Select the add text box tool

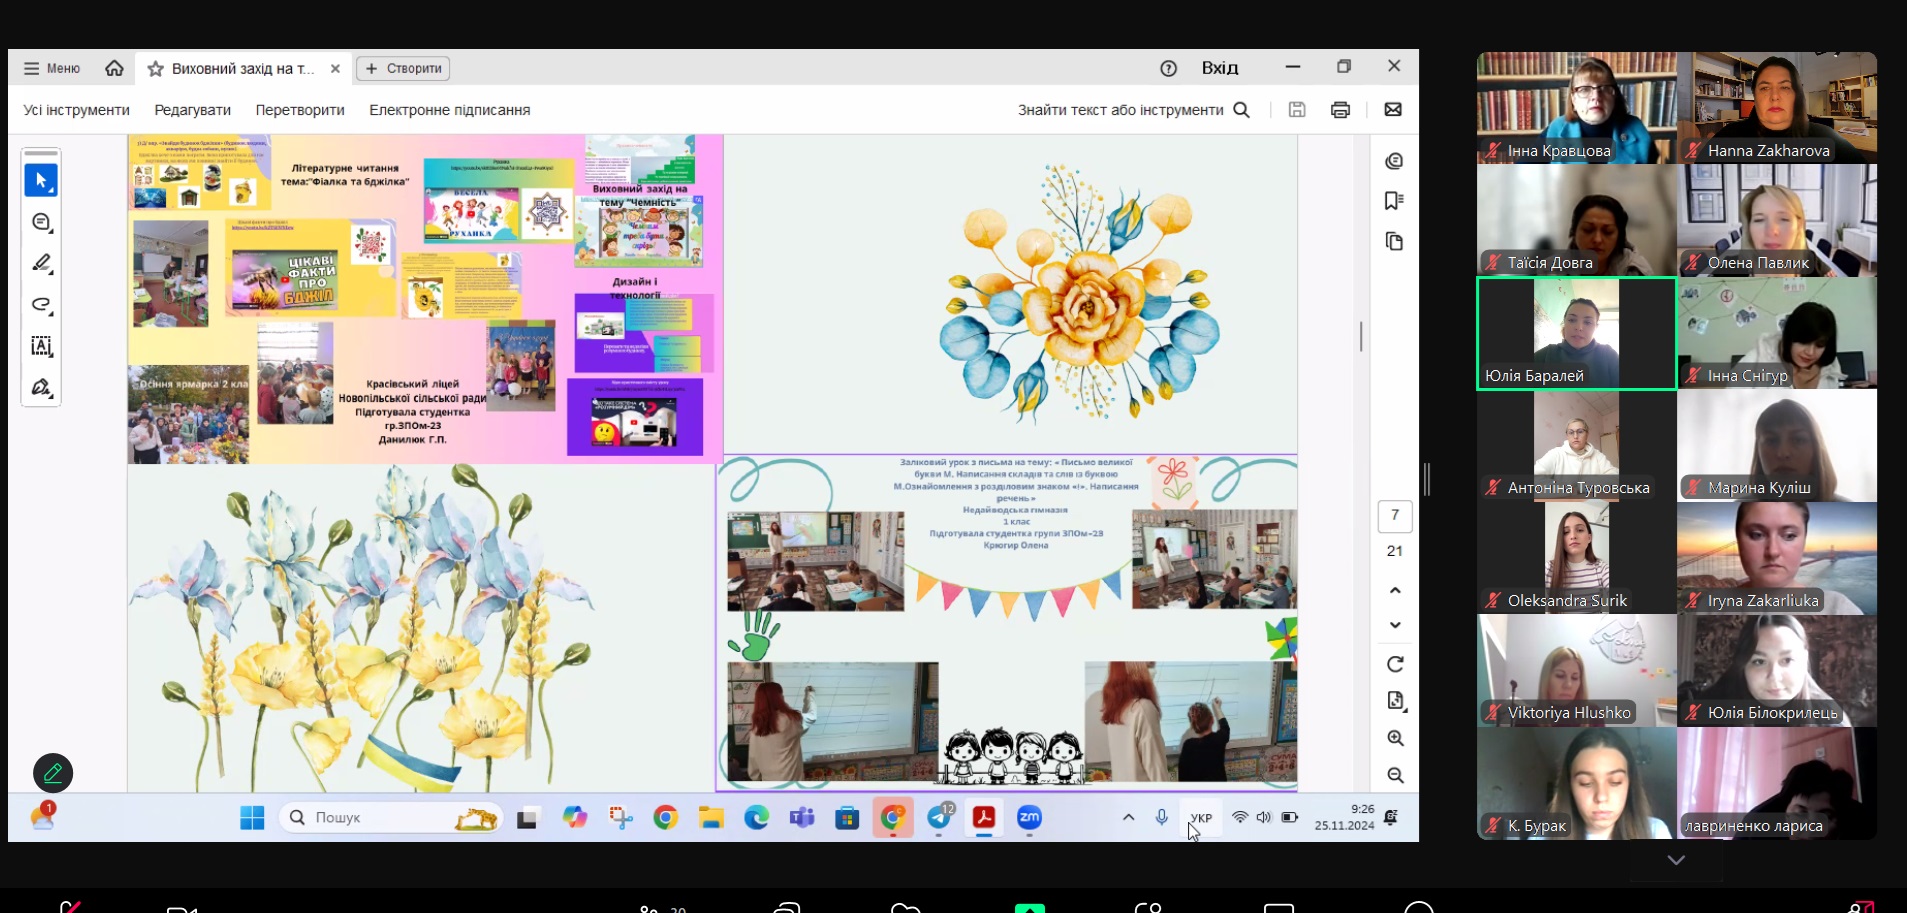point(41,346)
